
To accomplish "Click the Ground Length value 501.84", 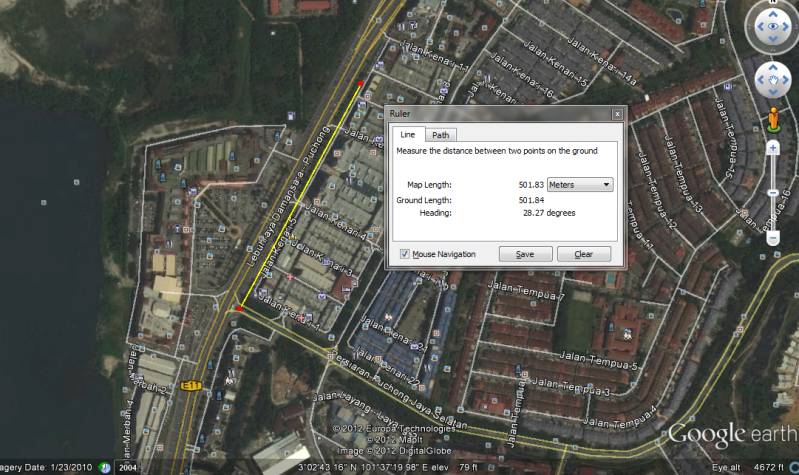I will [x=531, y=200].
